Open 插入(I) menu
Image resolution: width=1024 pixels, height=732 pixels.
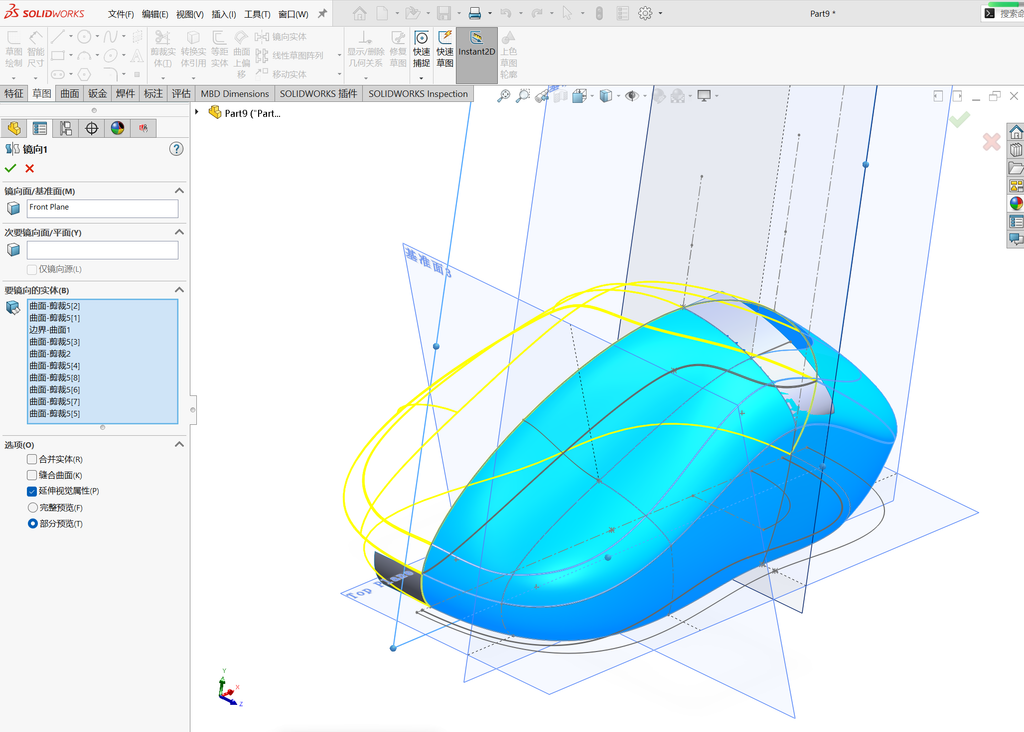tap(223, 14)
